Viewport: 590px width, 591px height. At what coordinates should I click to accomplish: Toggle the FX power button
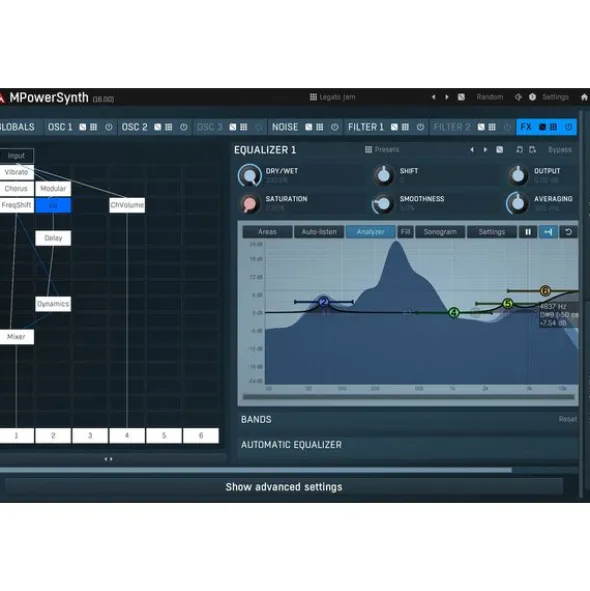(568, 127)
